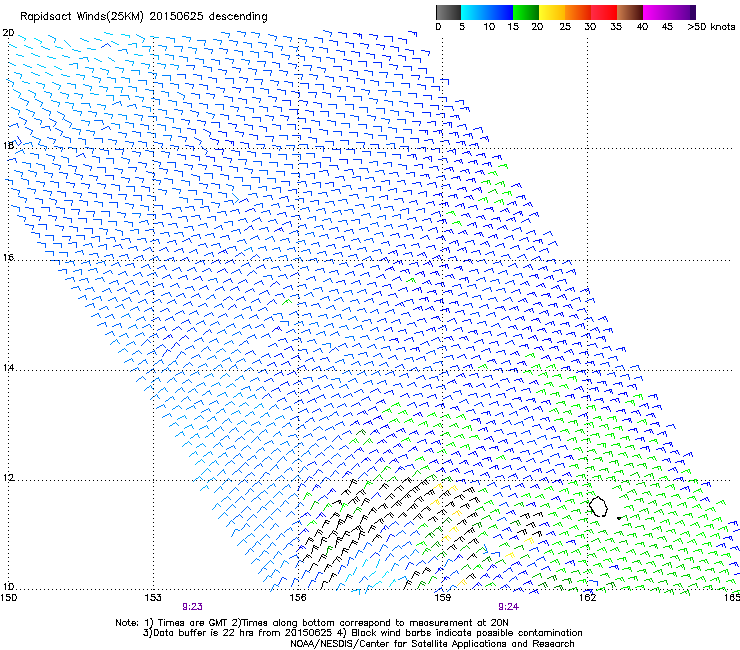This screenshot has height=650, width=740.
Task: Click the longitude label '153' on bottom axis
Action: pos(153,598)
